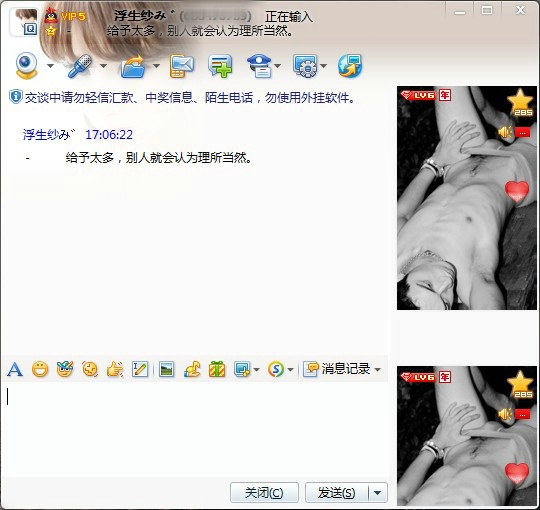Click the red heart on lower QQ show
Screen dimensions: 540x510
click(x=517, y=473)
